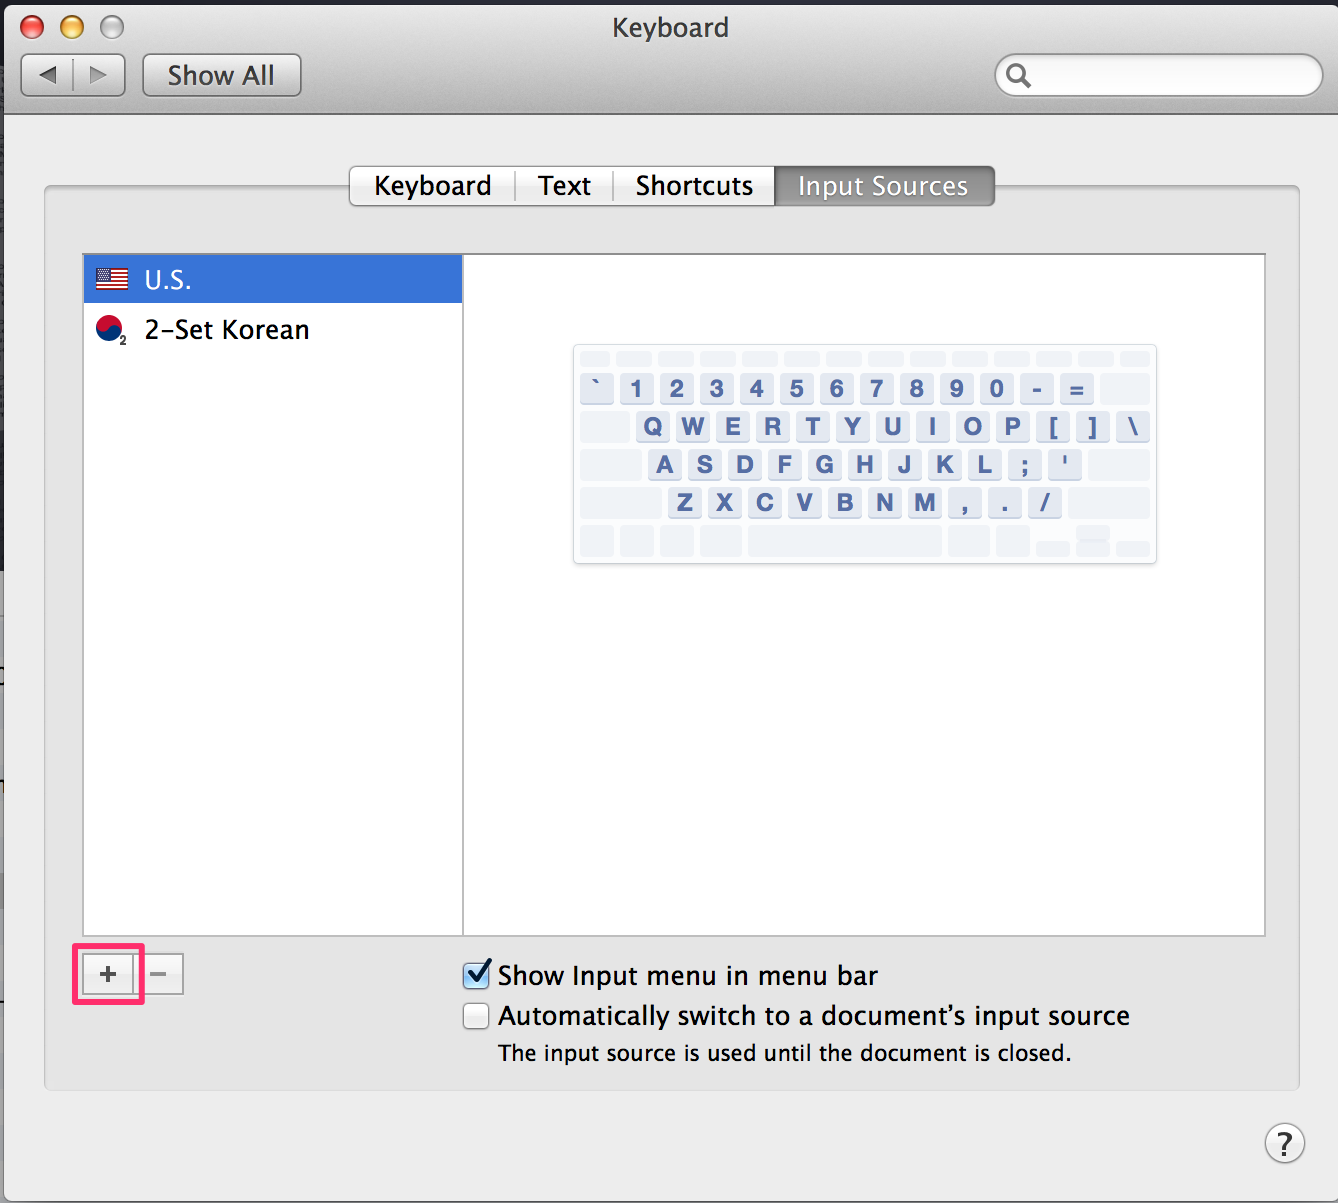This screenshot has width=1338, height=1203.
Task: Switch to the Shortcuts tab
Action: click(694, 186)
